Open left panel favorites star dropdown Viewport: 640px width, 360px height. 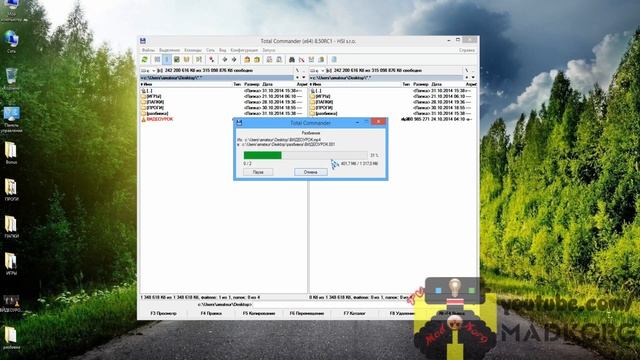pyautogui.click(x=297, y=77)
